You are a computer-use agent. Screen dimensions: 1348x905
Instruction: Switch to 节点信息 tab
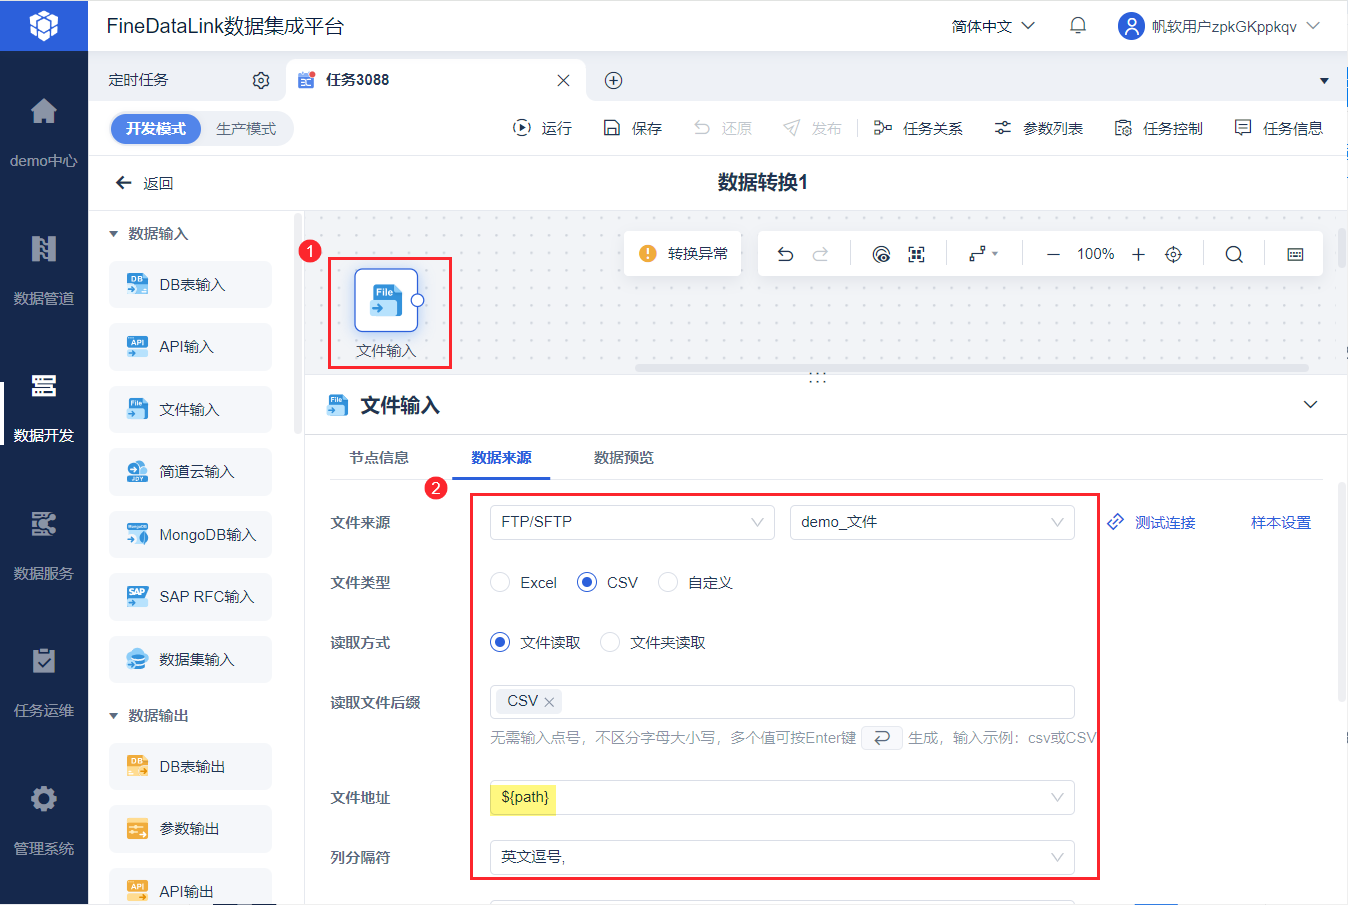pyautogui.click(x=379, y=458)
